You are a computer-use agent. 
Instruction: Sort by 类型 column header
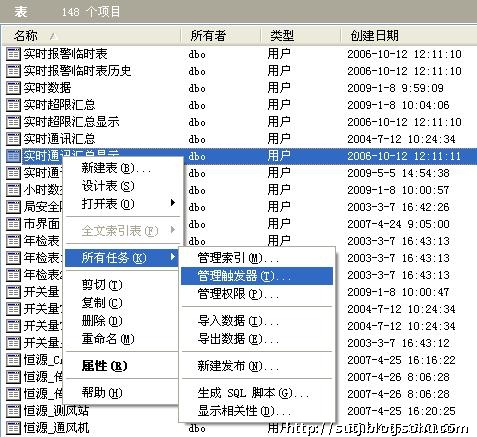point(300,36)
